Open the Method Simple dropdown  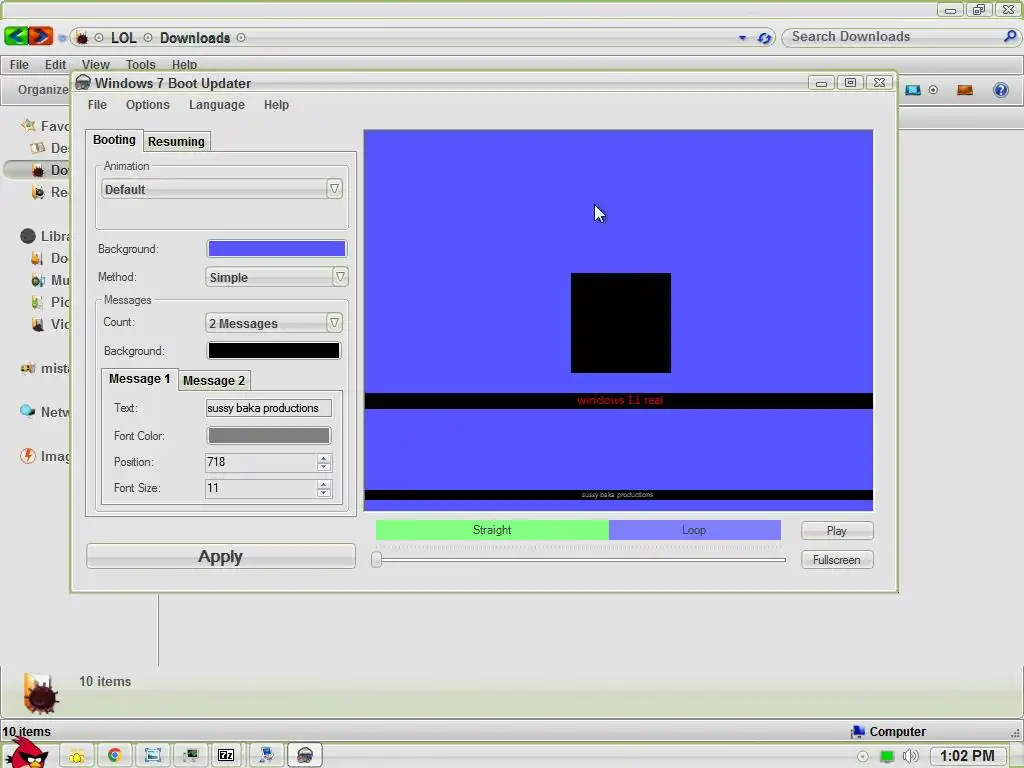276,278
